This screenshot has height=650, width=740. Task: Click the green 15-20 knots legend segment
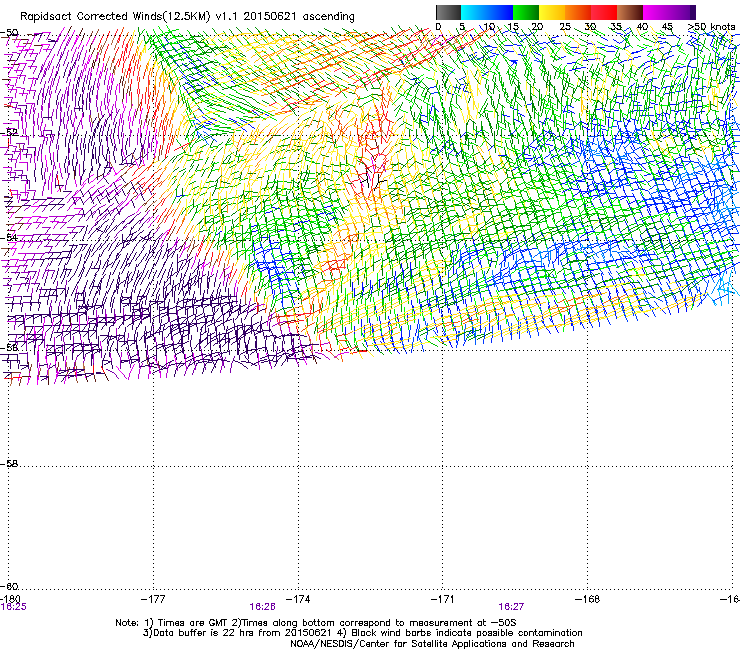(x=526, y=12)
